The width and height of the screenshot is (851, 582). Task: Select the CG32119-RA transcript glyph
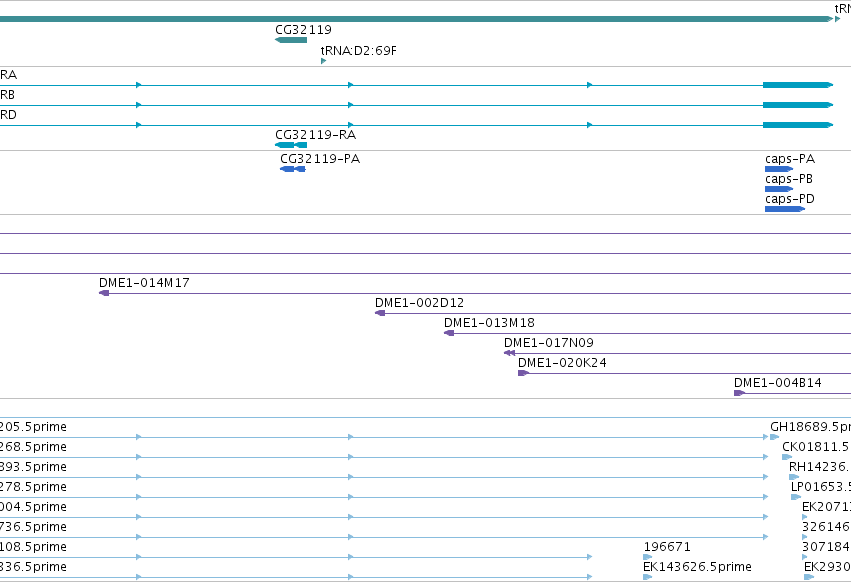point(291,145)
